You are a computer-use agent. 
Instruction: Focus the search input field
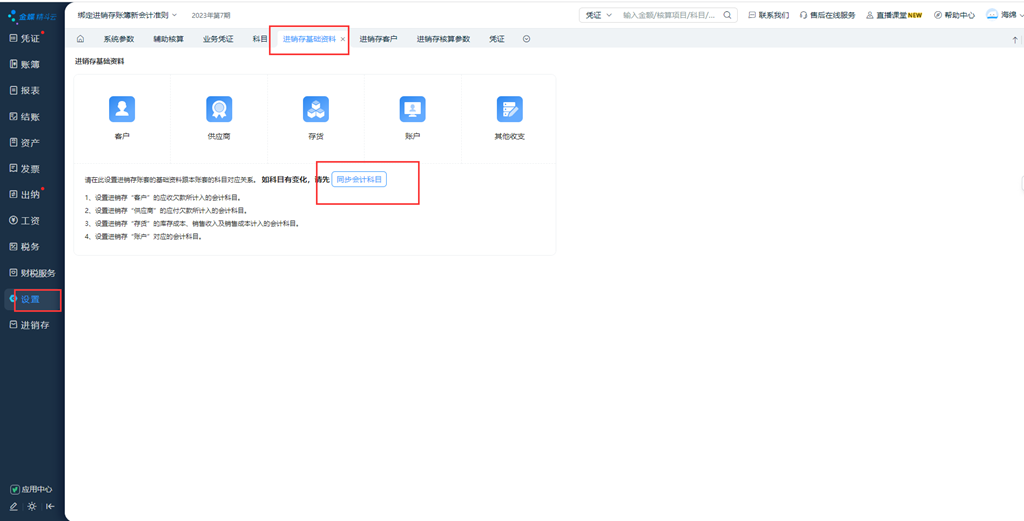tap(670, 15)
